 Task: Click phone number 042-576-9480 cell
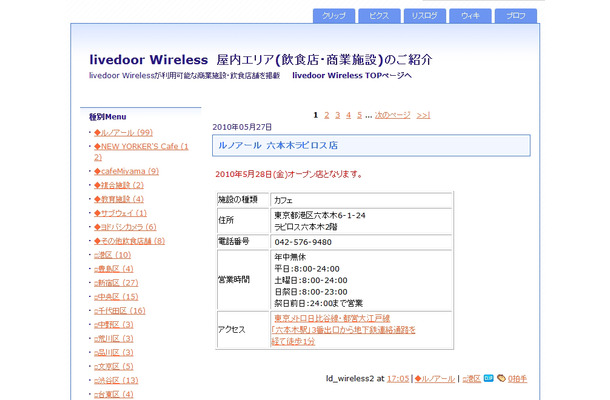(361, 242)
